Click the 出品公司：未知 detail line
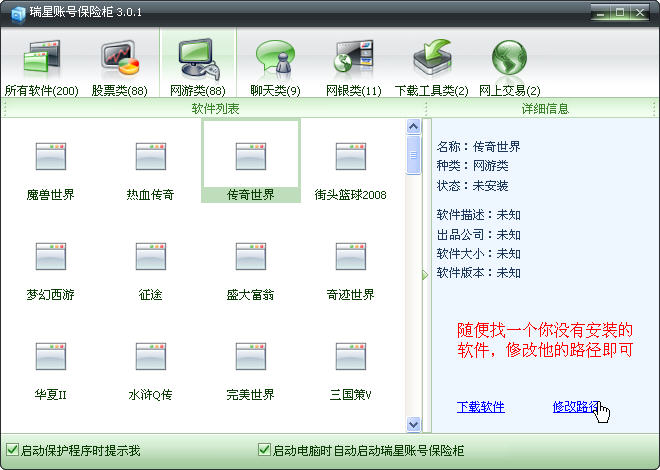 click(x=478, y=235)
